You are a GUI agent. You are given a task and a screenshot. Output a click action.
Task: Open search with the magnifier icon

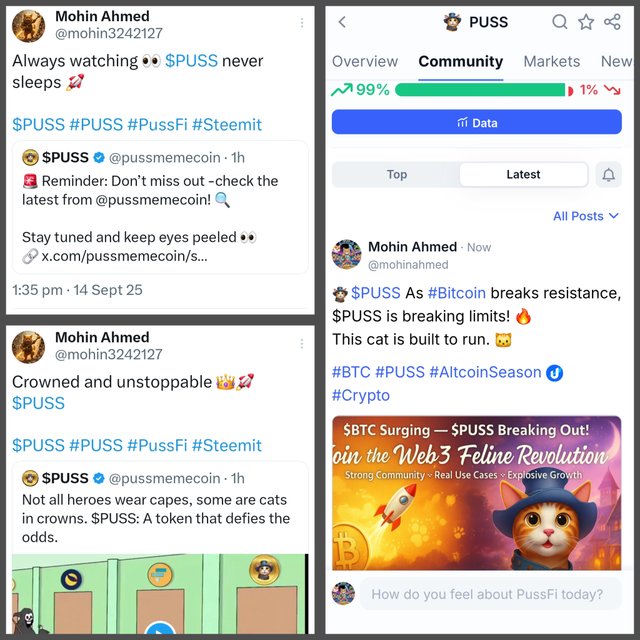coord(560,22)
